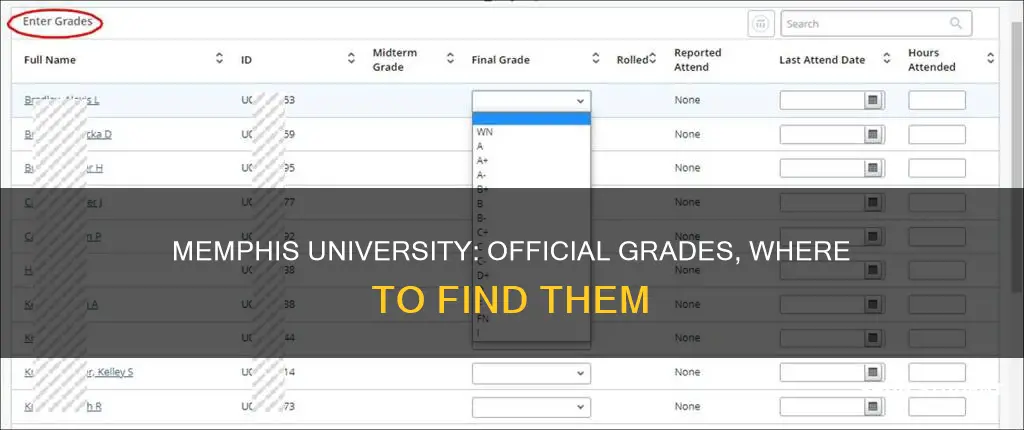Click Last Attend Date field for ID ending 73
This screenshot has height=430, width=1024.
823,406
